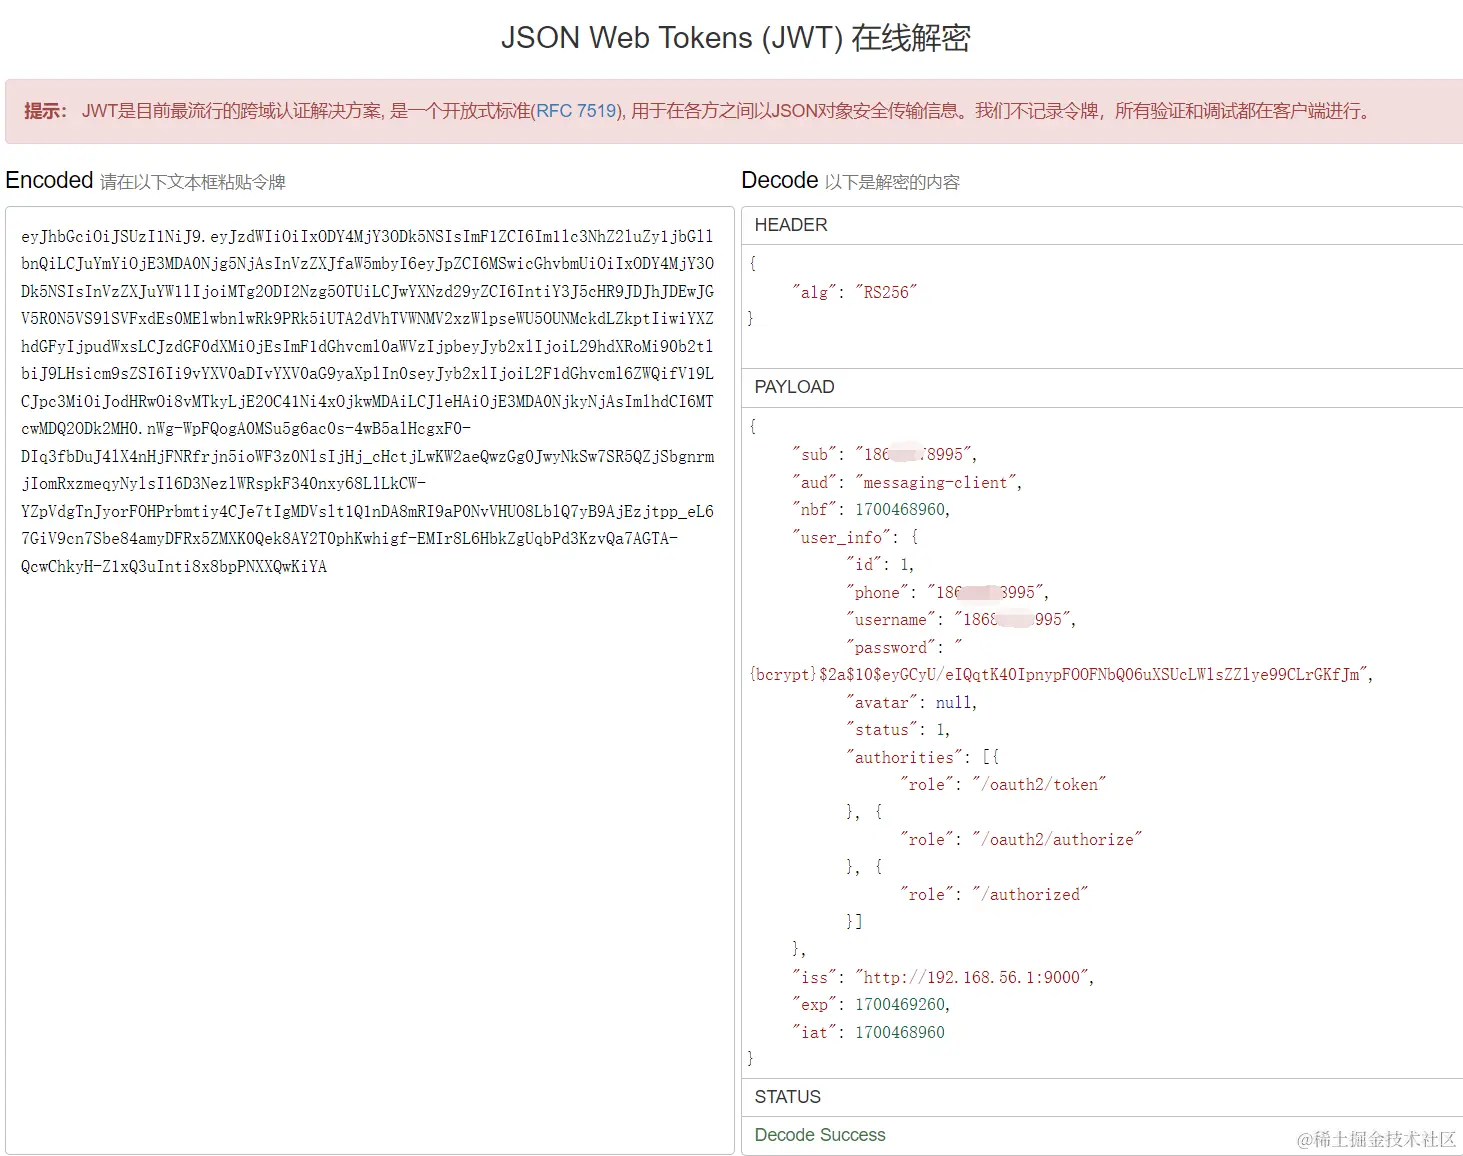Click the Decode heading label
1463x1156 pixels.
pos(780,180)
